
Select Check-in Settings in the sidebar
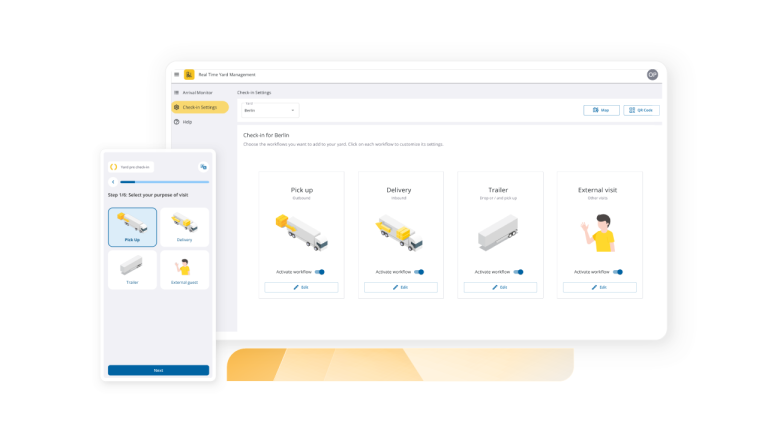(199, 107)
